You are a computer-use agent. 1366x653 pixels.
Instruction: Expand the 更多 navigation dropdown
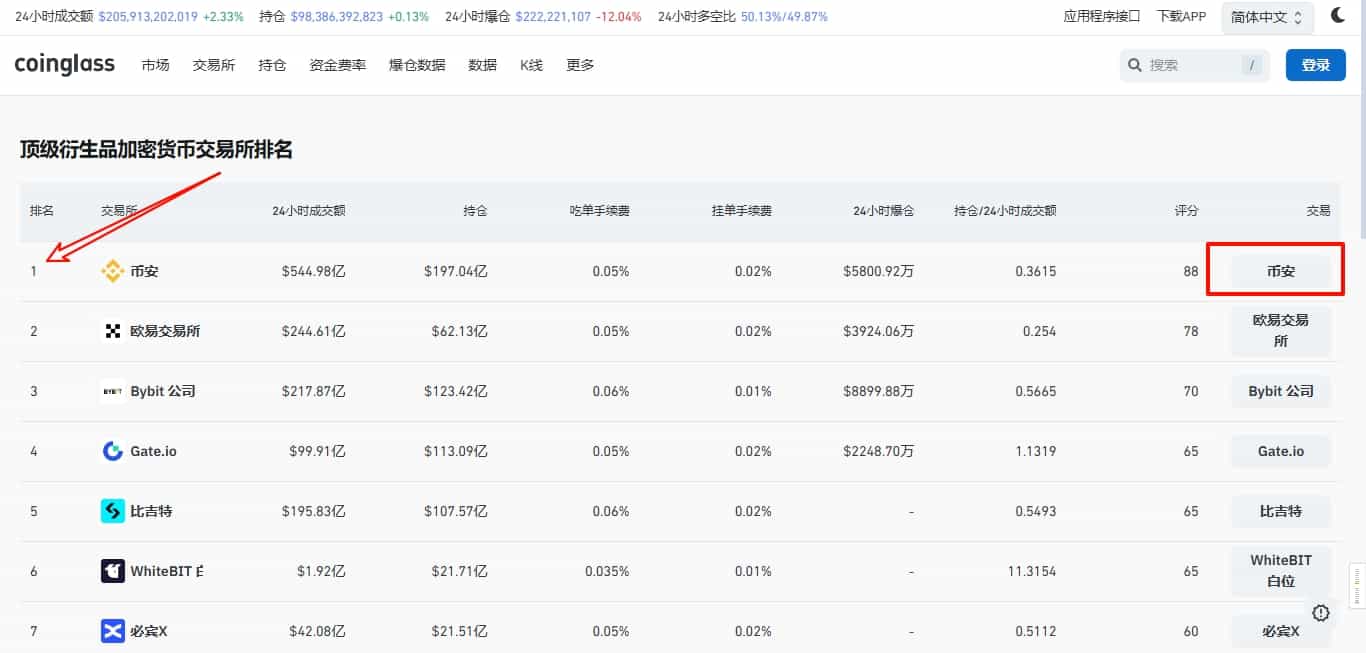pos(580,64)
